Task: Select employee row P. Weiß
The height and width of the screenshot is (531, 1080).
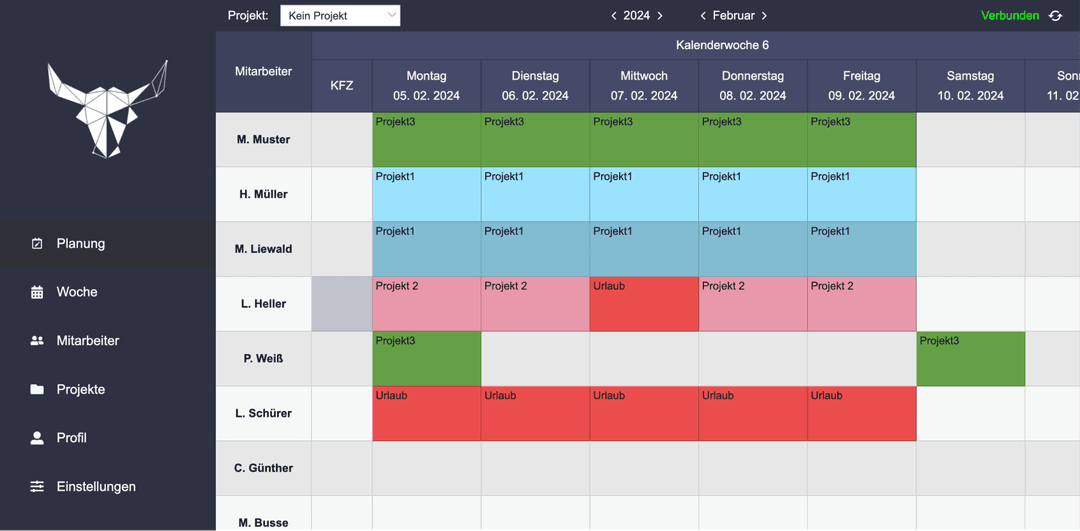Action: pyautogui.click(x=263, y=359)
